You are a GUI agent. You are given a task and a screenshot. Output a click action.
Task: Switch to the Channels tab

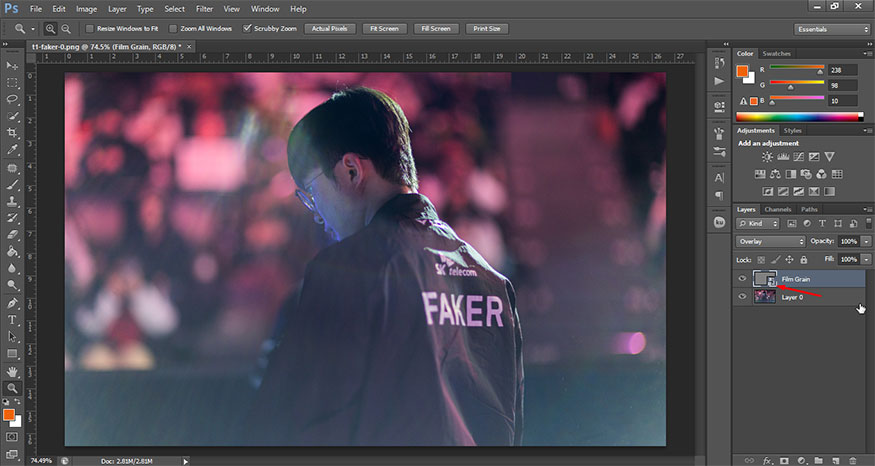776,209
